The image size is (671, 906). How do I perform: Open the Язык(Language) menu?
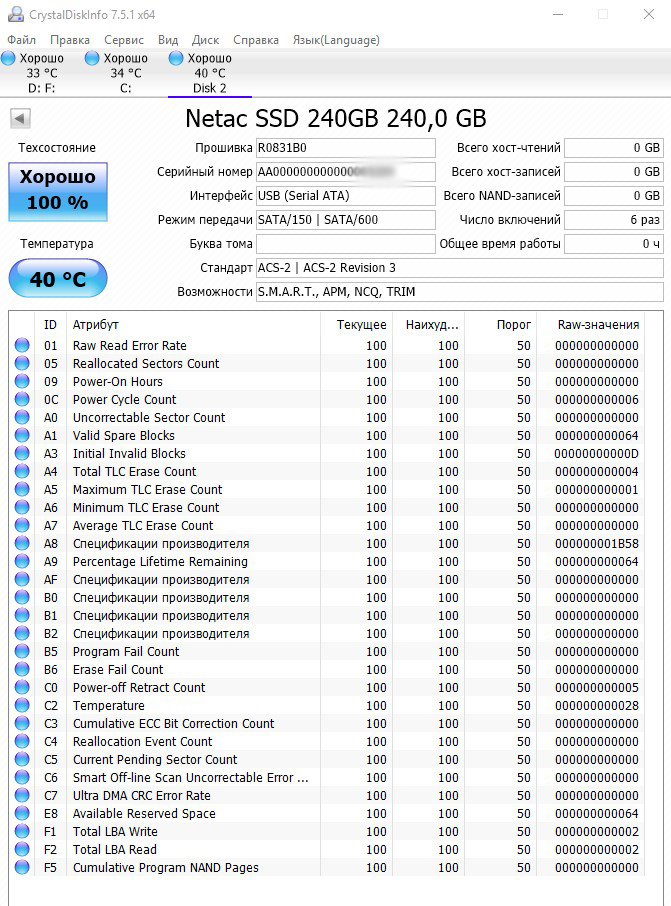click(x=336, y=40)
